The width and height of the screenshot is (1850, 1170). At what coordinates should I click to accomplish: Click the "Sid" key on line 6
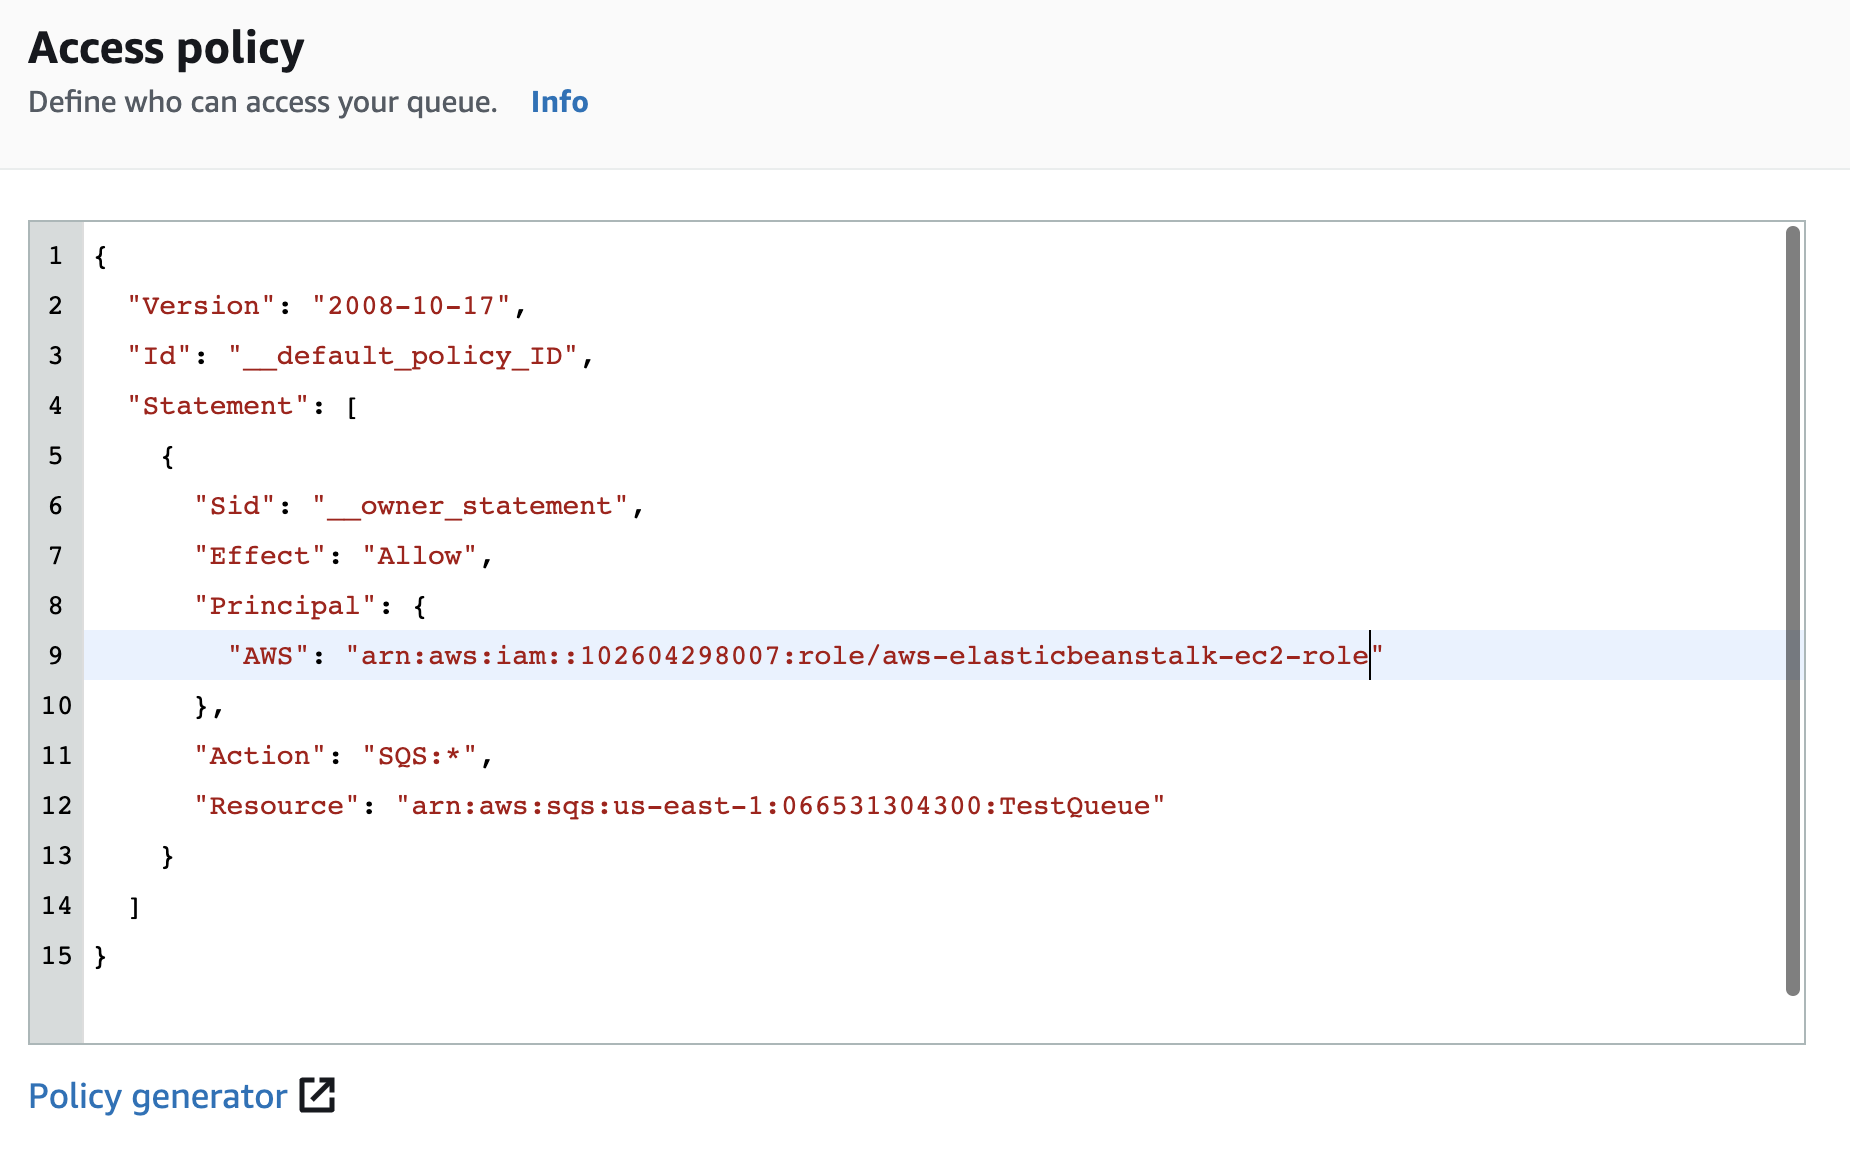click(235, 506)
